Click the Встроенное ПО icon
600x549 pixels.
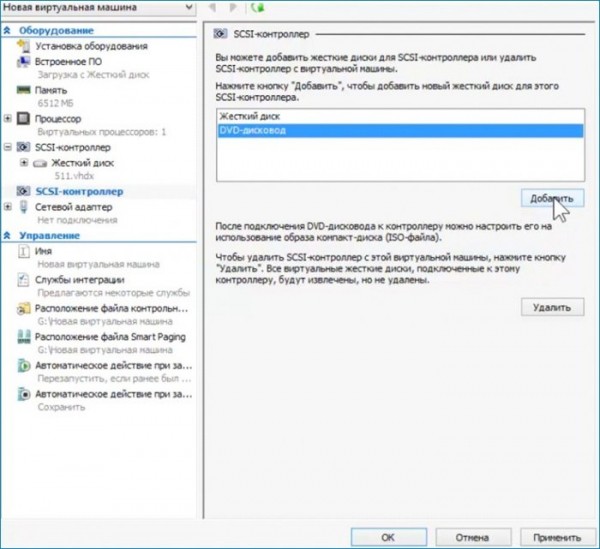click(23, 62)
